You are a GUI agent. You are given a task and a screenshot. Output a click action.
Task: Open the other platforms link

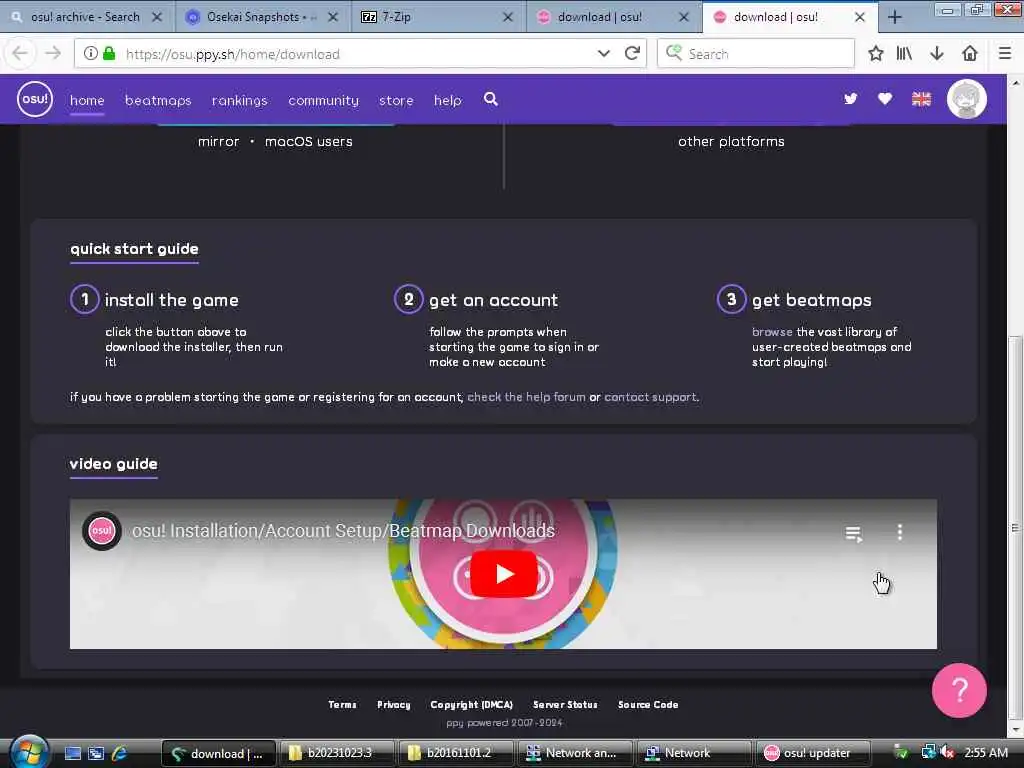tap(731, 142)
